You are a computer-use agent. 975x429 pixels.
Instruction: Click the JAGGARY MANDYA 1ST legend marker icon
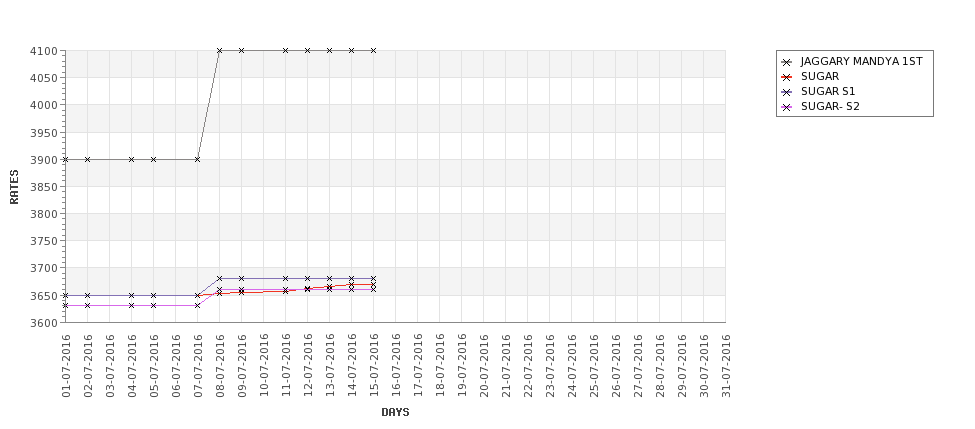coord(787,61)
